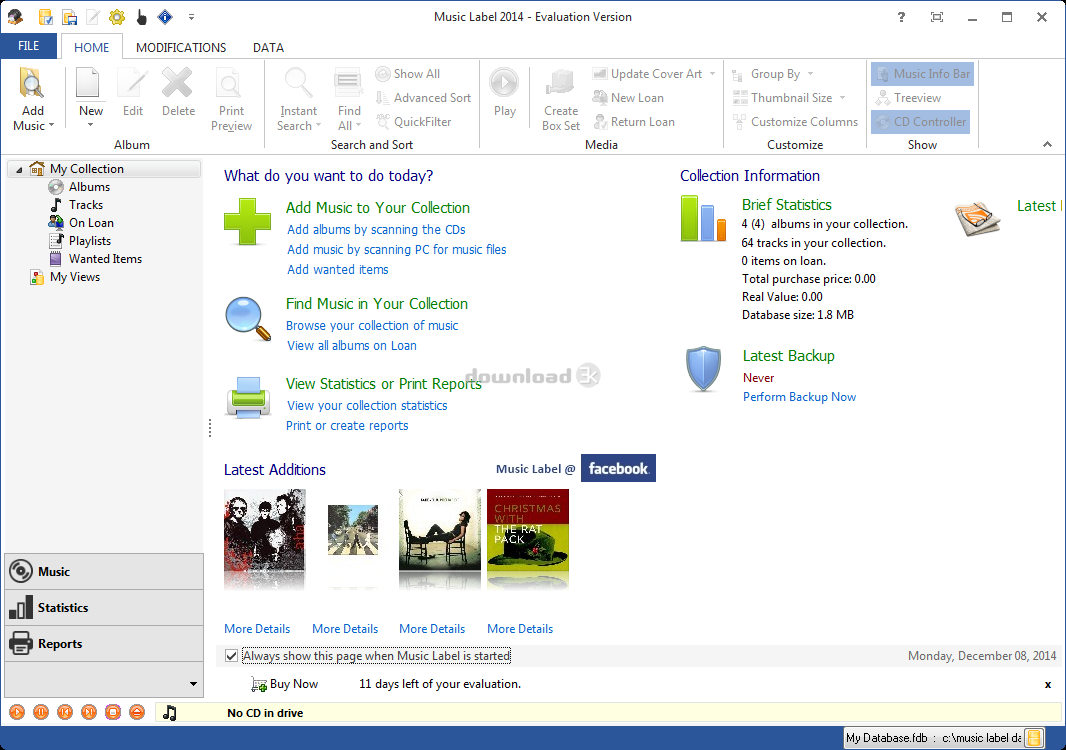Click the blue info diamond icon
The height and width of the screenshot is (750, 1066).
pyautogui.click(x=165, y=17)
